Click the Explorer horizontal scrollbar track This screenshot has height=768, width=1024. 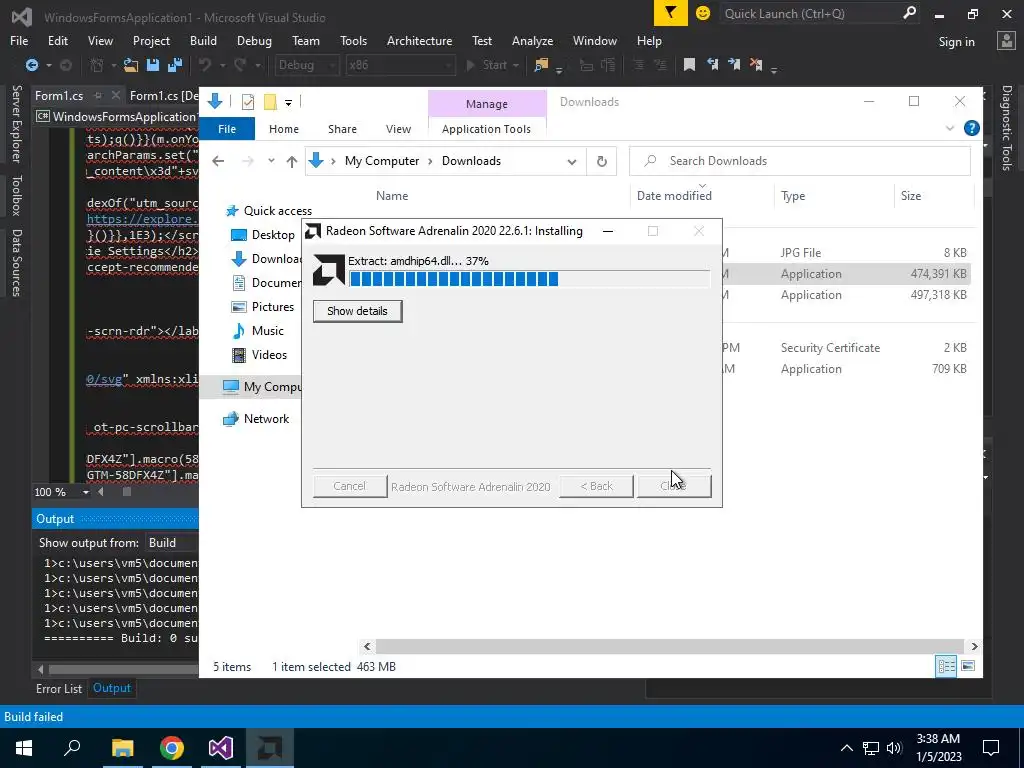[x=670, y=647]
